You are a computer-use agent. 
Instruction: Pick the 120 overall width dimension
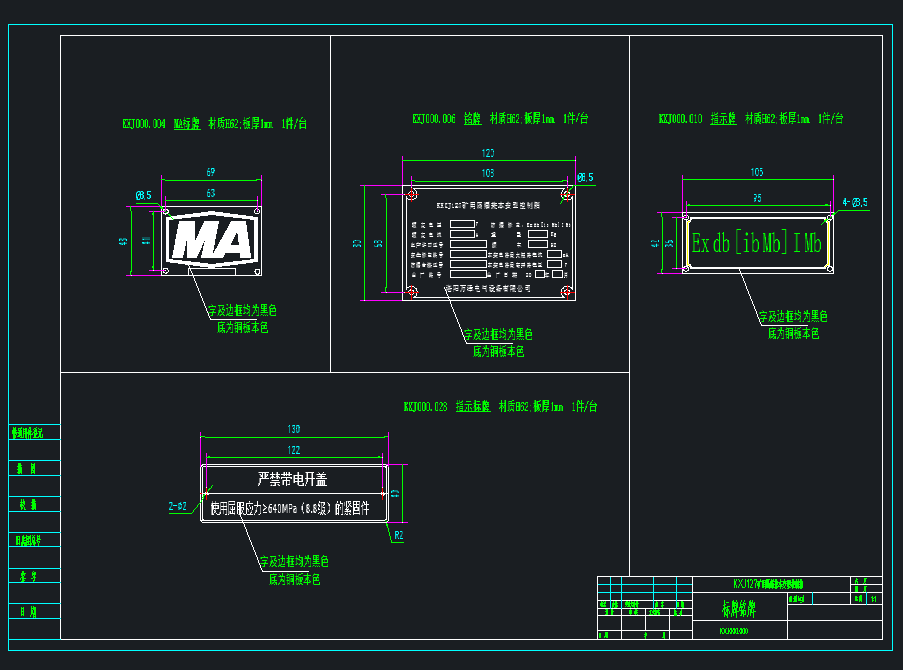[x=488, y=153]
